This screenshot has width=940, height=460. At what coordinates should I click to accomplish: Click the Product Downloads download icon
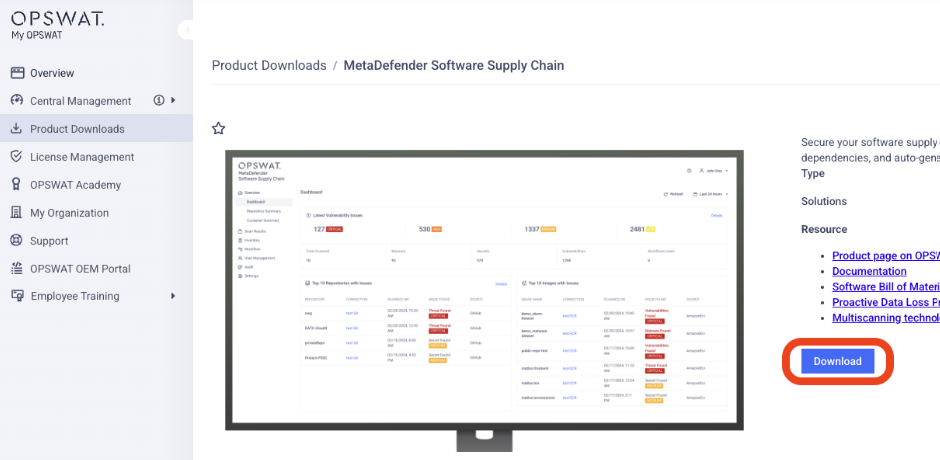(x=17, y=129)
